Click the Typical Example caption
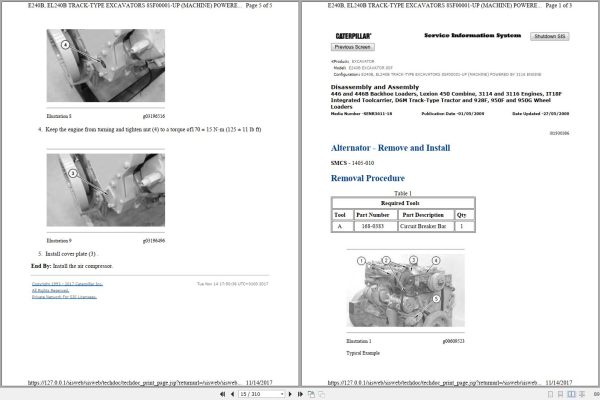This screenshot has height=400, width=600. point(363,353)
